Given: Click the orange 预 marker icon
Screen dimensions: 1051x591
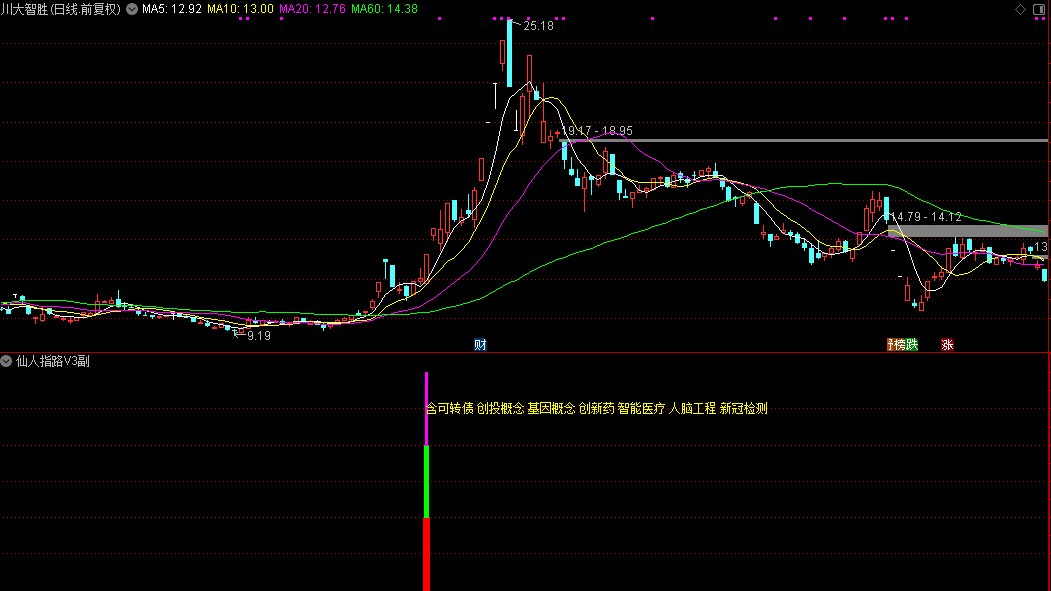Looking at the screenshot, I should click(890, 344).
